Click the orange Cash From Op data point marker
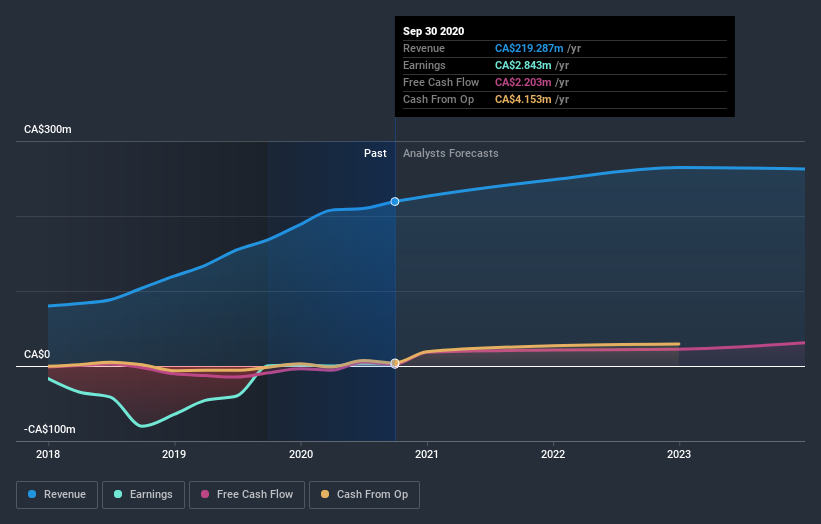The height and width of the screenshot is (524, 821). pyautogui.click(x=395, y=363)
